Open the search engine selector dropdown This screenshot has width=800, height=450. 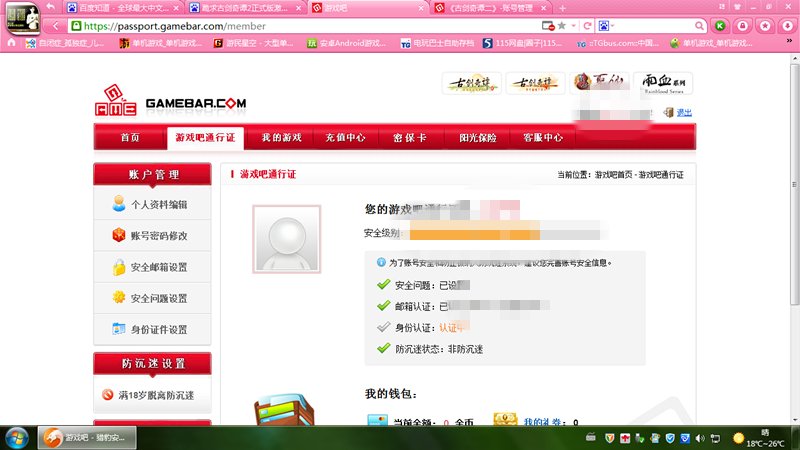point(606,26)
